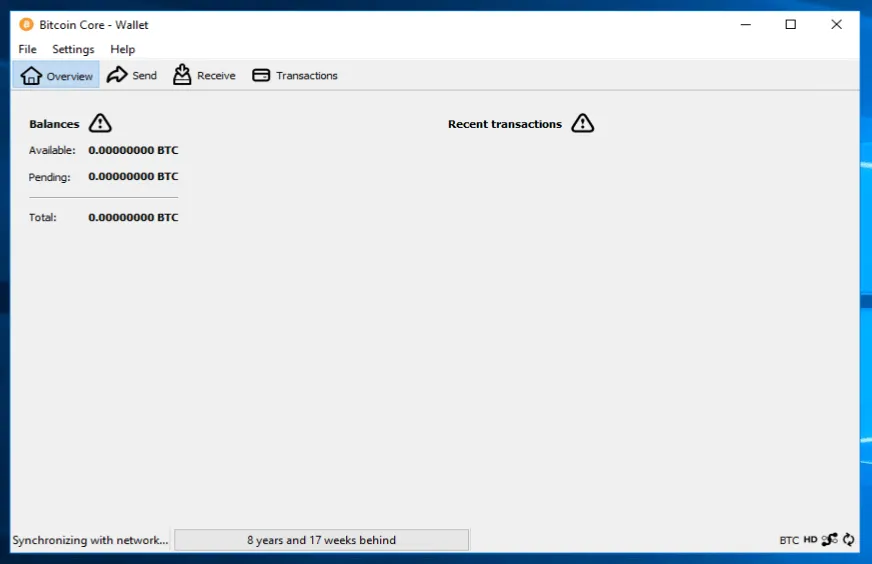Viewport: 872px width, 564px height.
Task: Open the Settings menu
Action: [x=73, y=49]
